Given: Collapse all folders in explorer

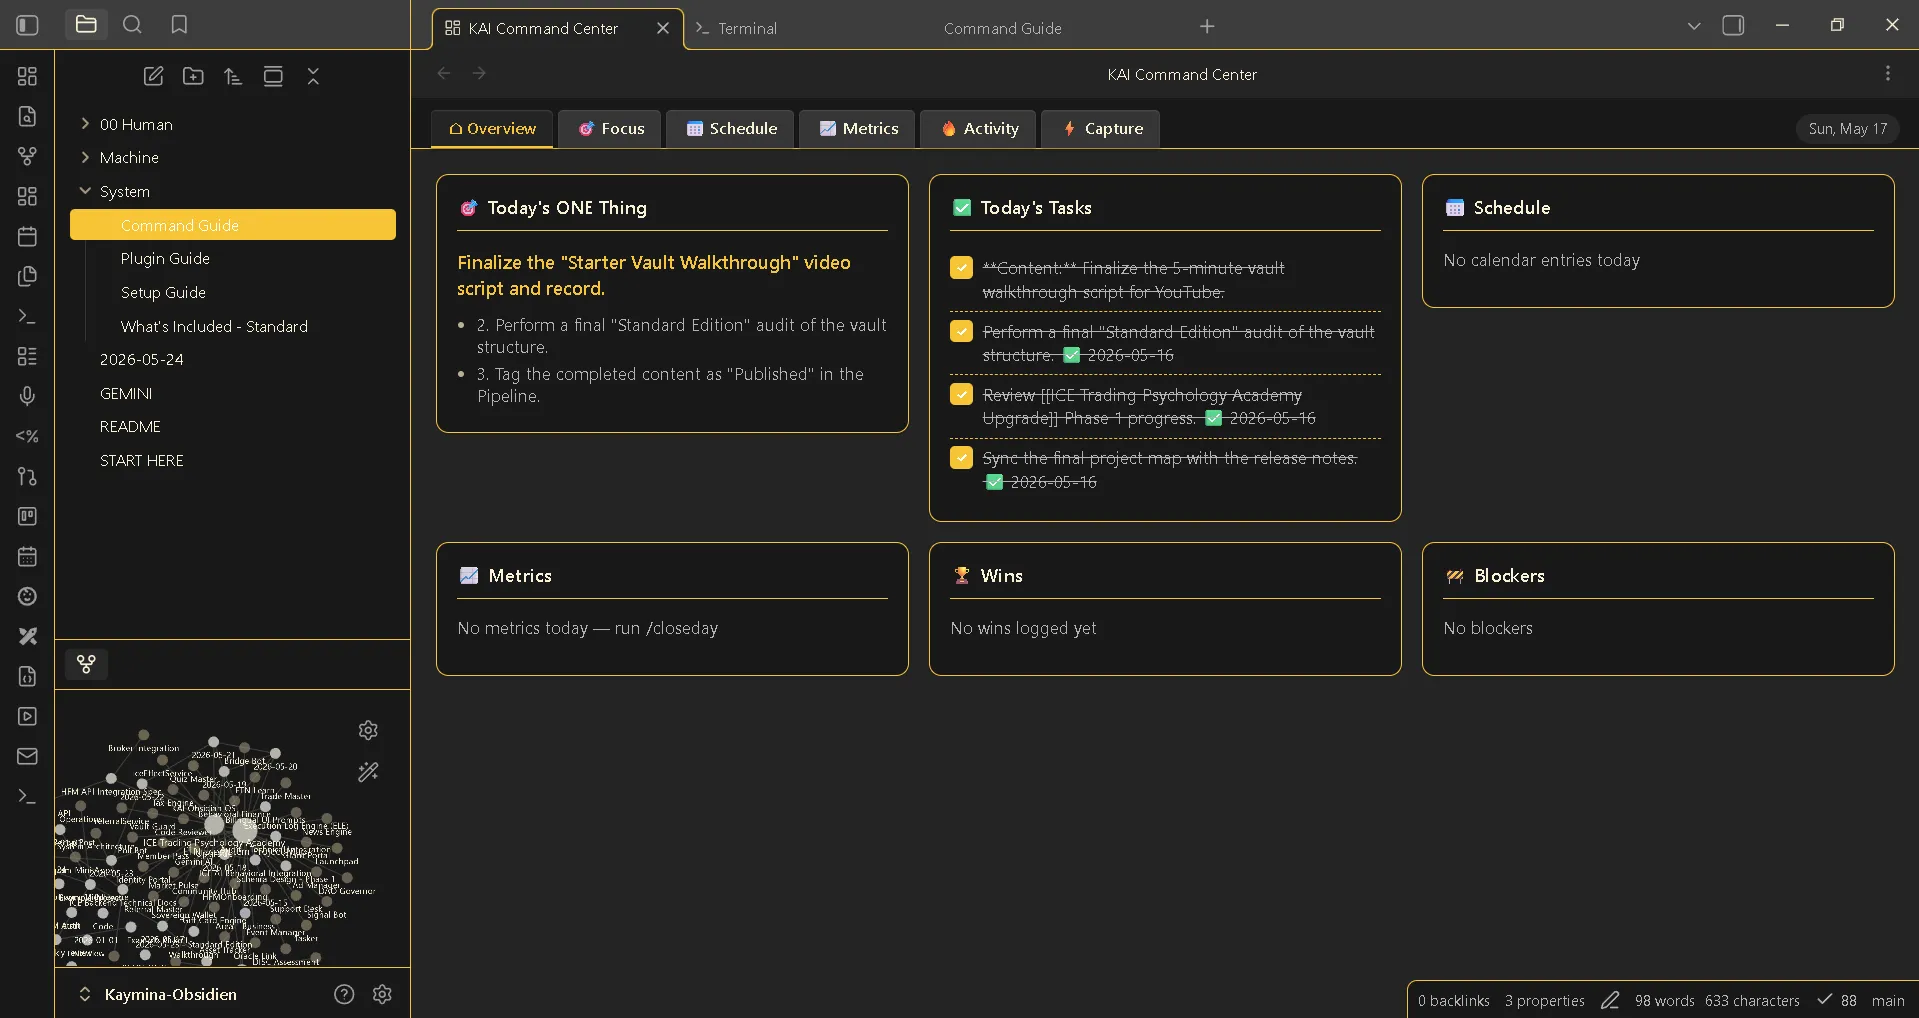Looking at the screenshot, I should [x=313, y=76].
